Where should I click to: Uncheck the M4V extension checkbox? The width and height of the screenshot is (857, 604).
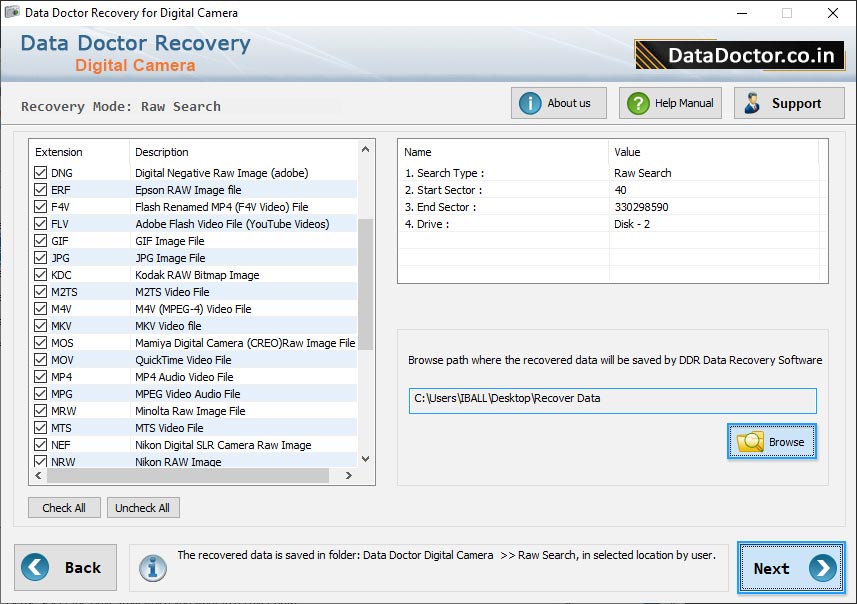40,308
